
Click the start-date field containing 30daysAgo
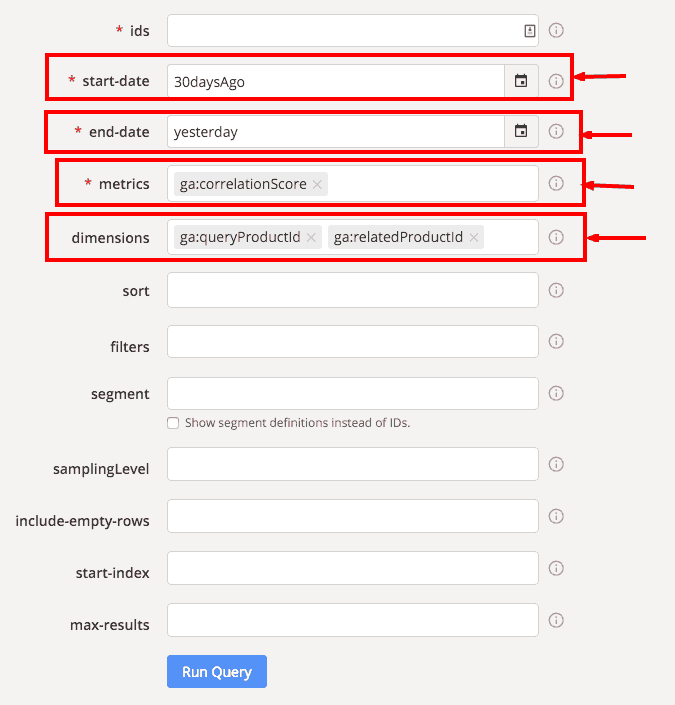click(336, 81)
